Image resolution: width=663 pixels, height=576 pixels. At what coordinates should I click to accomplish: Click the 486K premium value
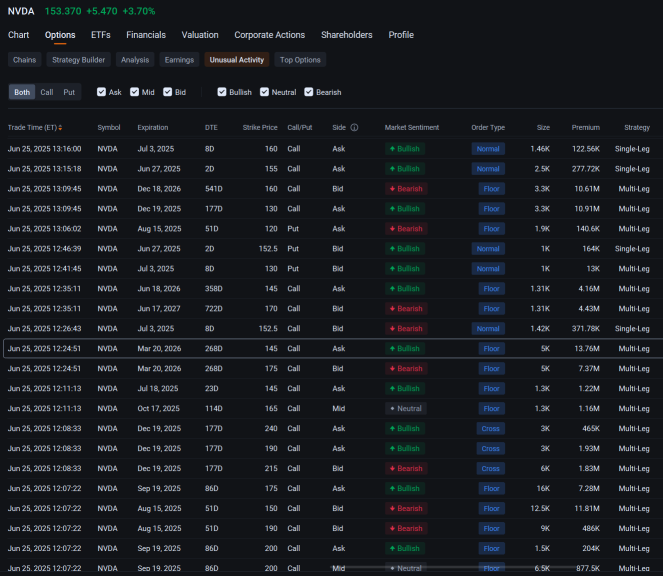point(591,529)
